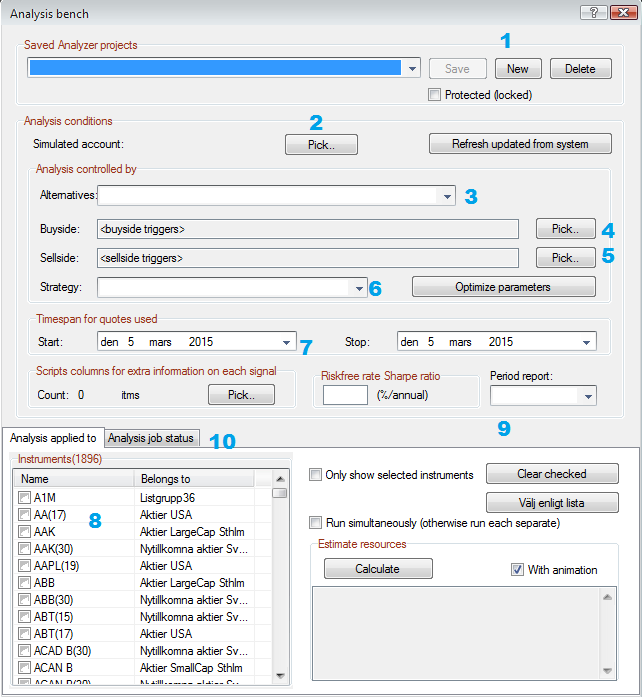This screenshot has height=697, width=642.
Task: Open the Start date picker dropdown
Action: tap(287, 342)
